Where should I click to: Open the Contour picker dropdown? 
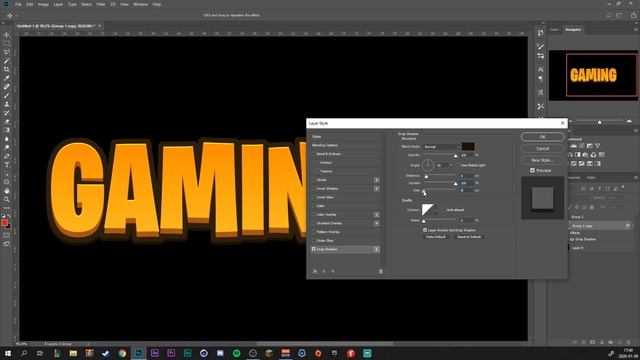pos(436,210)
